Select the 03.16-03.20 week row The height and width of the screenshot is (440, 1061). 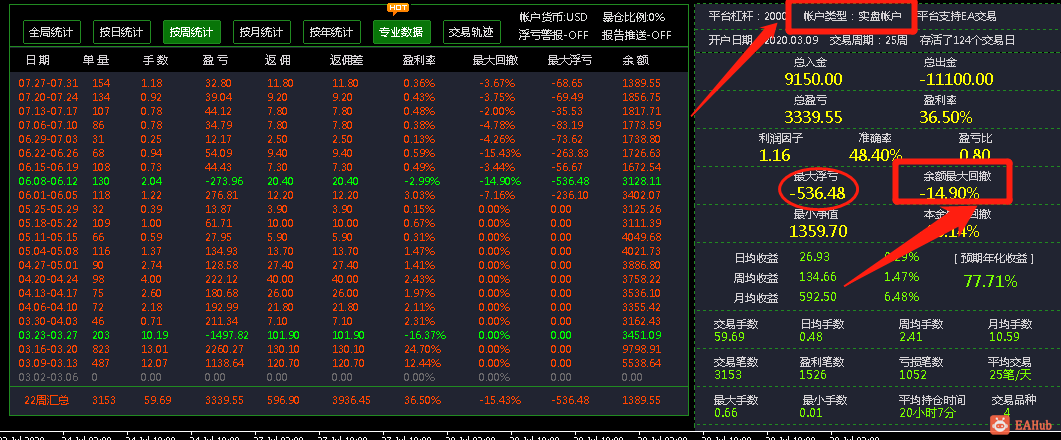(349, 349)
